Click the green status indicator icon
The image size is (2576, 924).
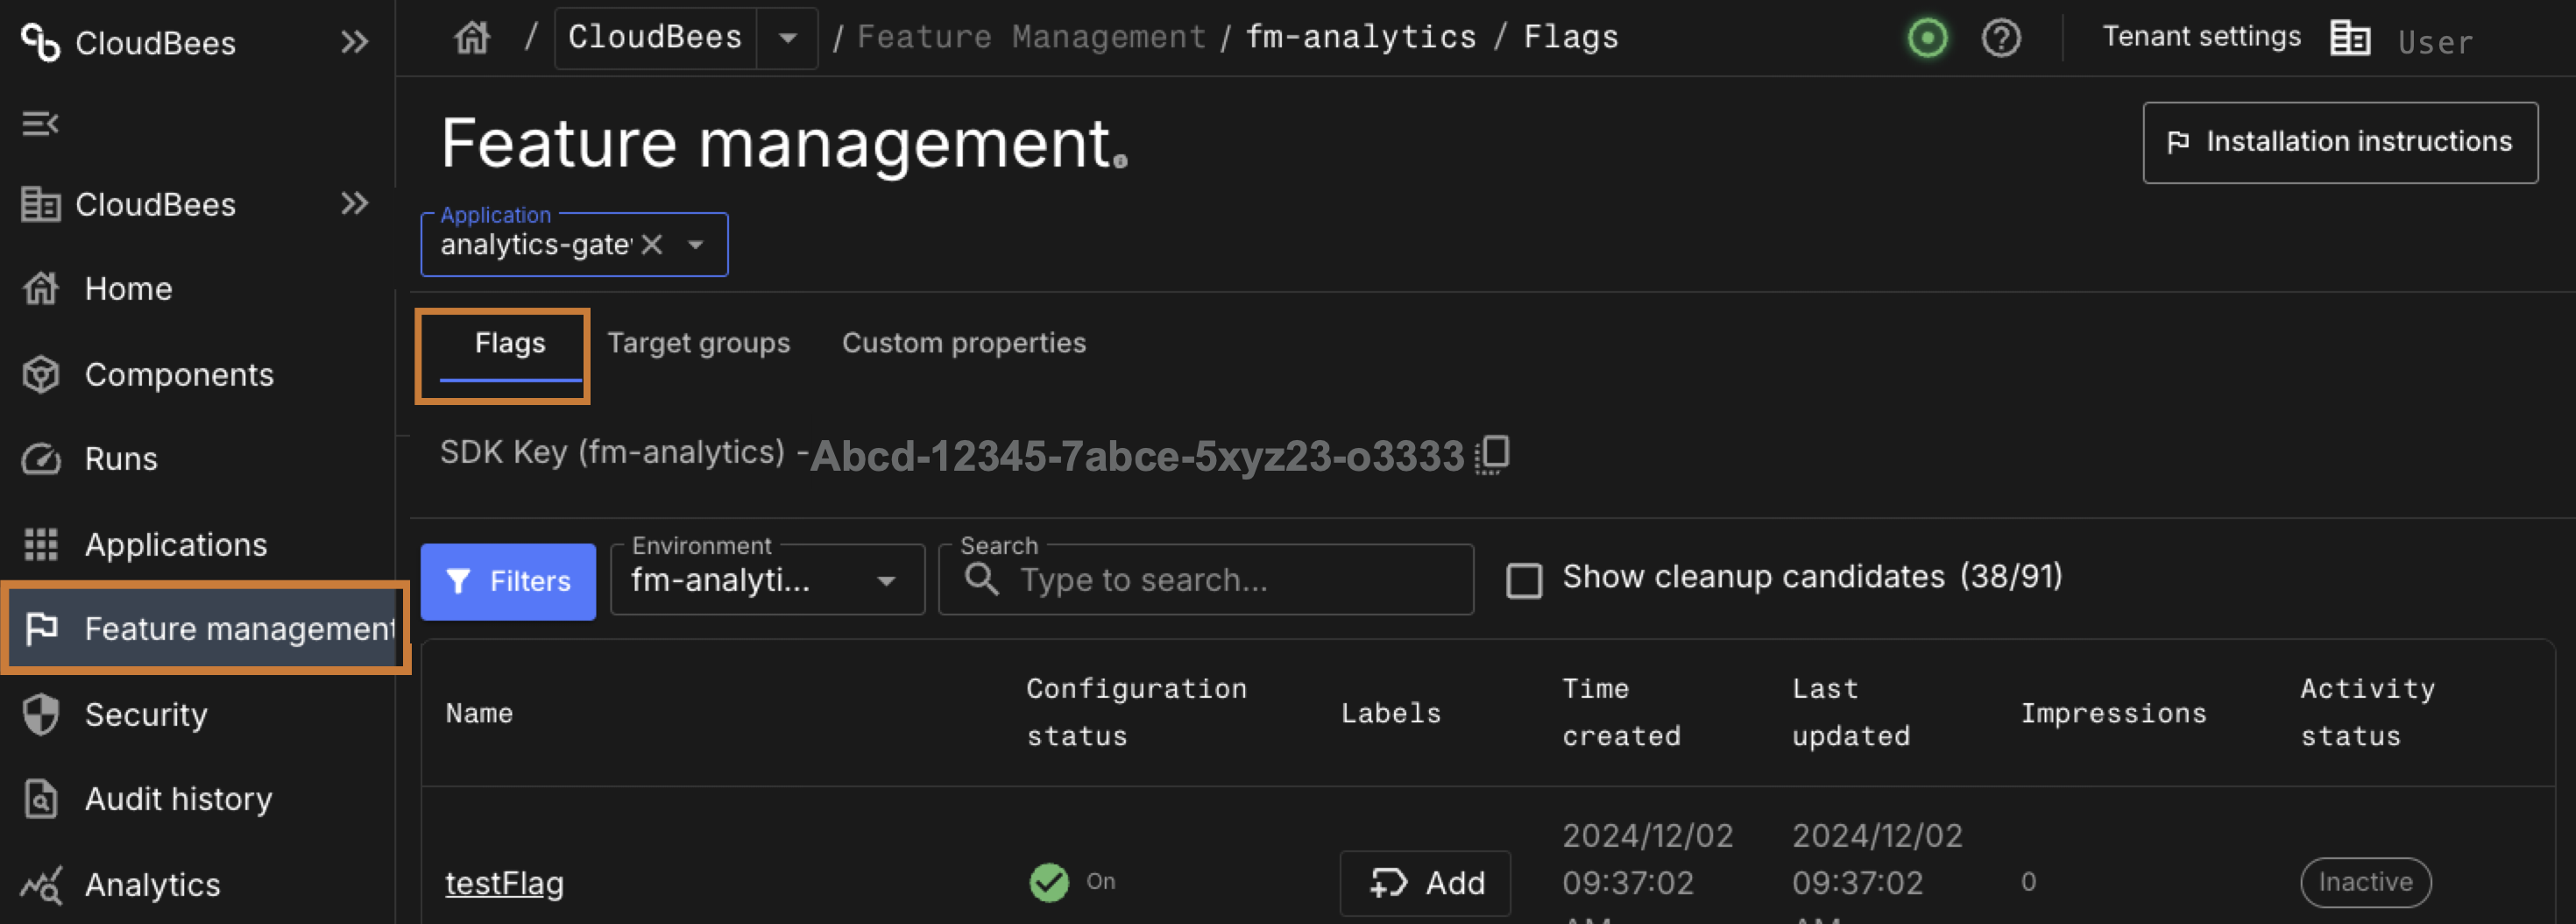1927,39
